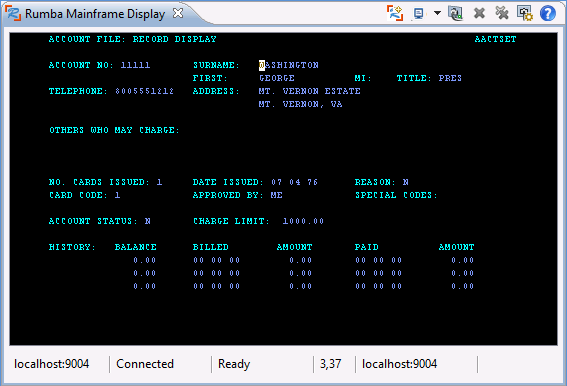Click the MI: label

tap(363, 78)
